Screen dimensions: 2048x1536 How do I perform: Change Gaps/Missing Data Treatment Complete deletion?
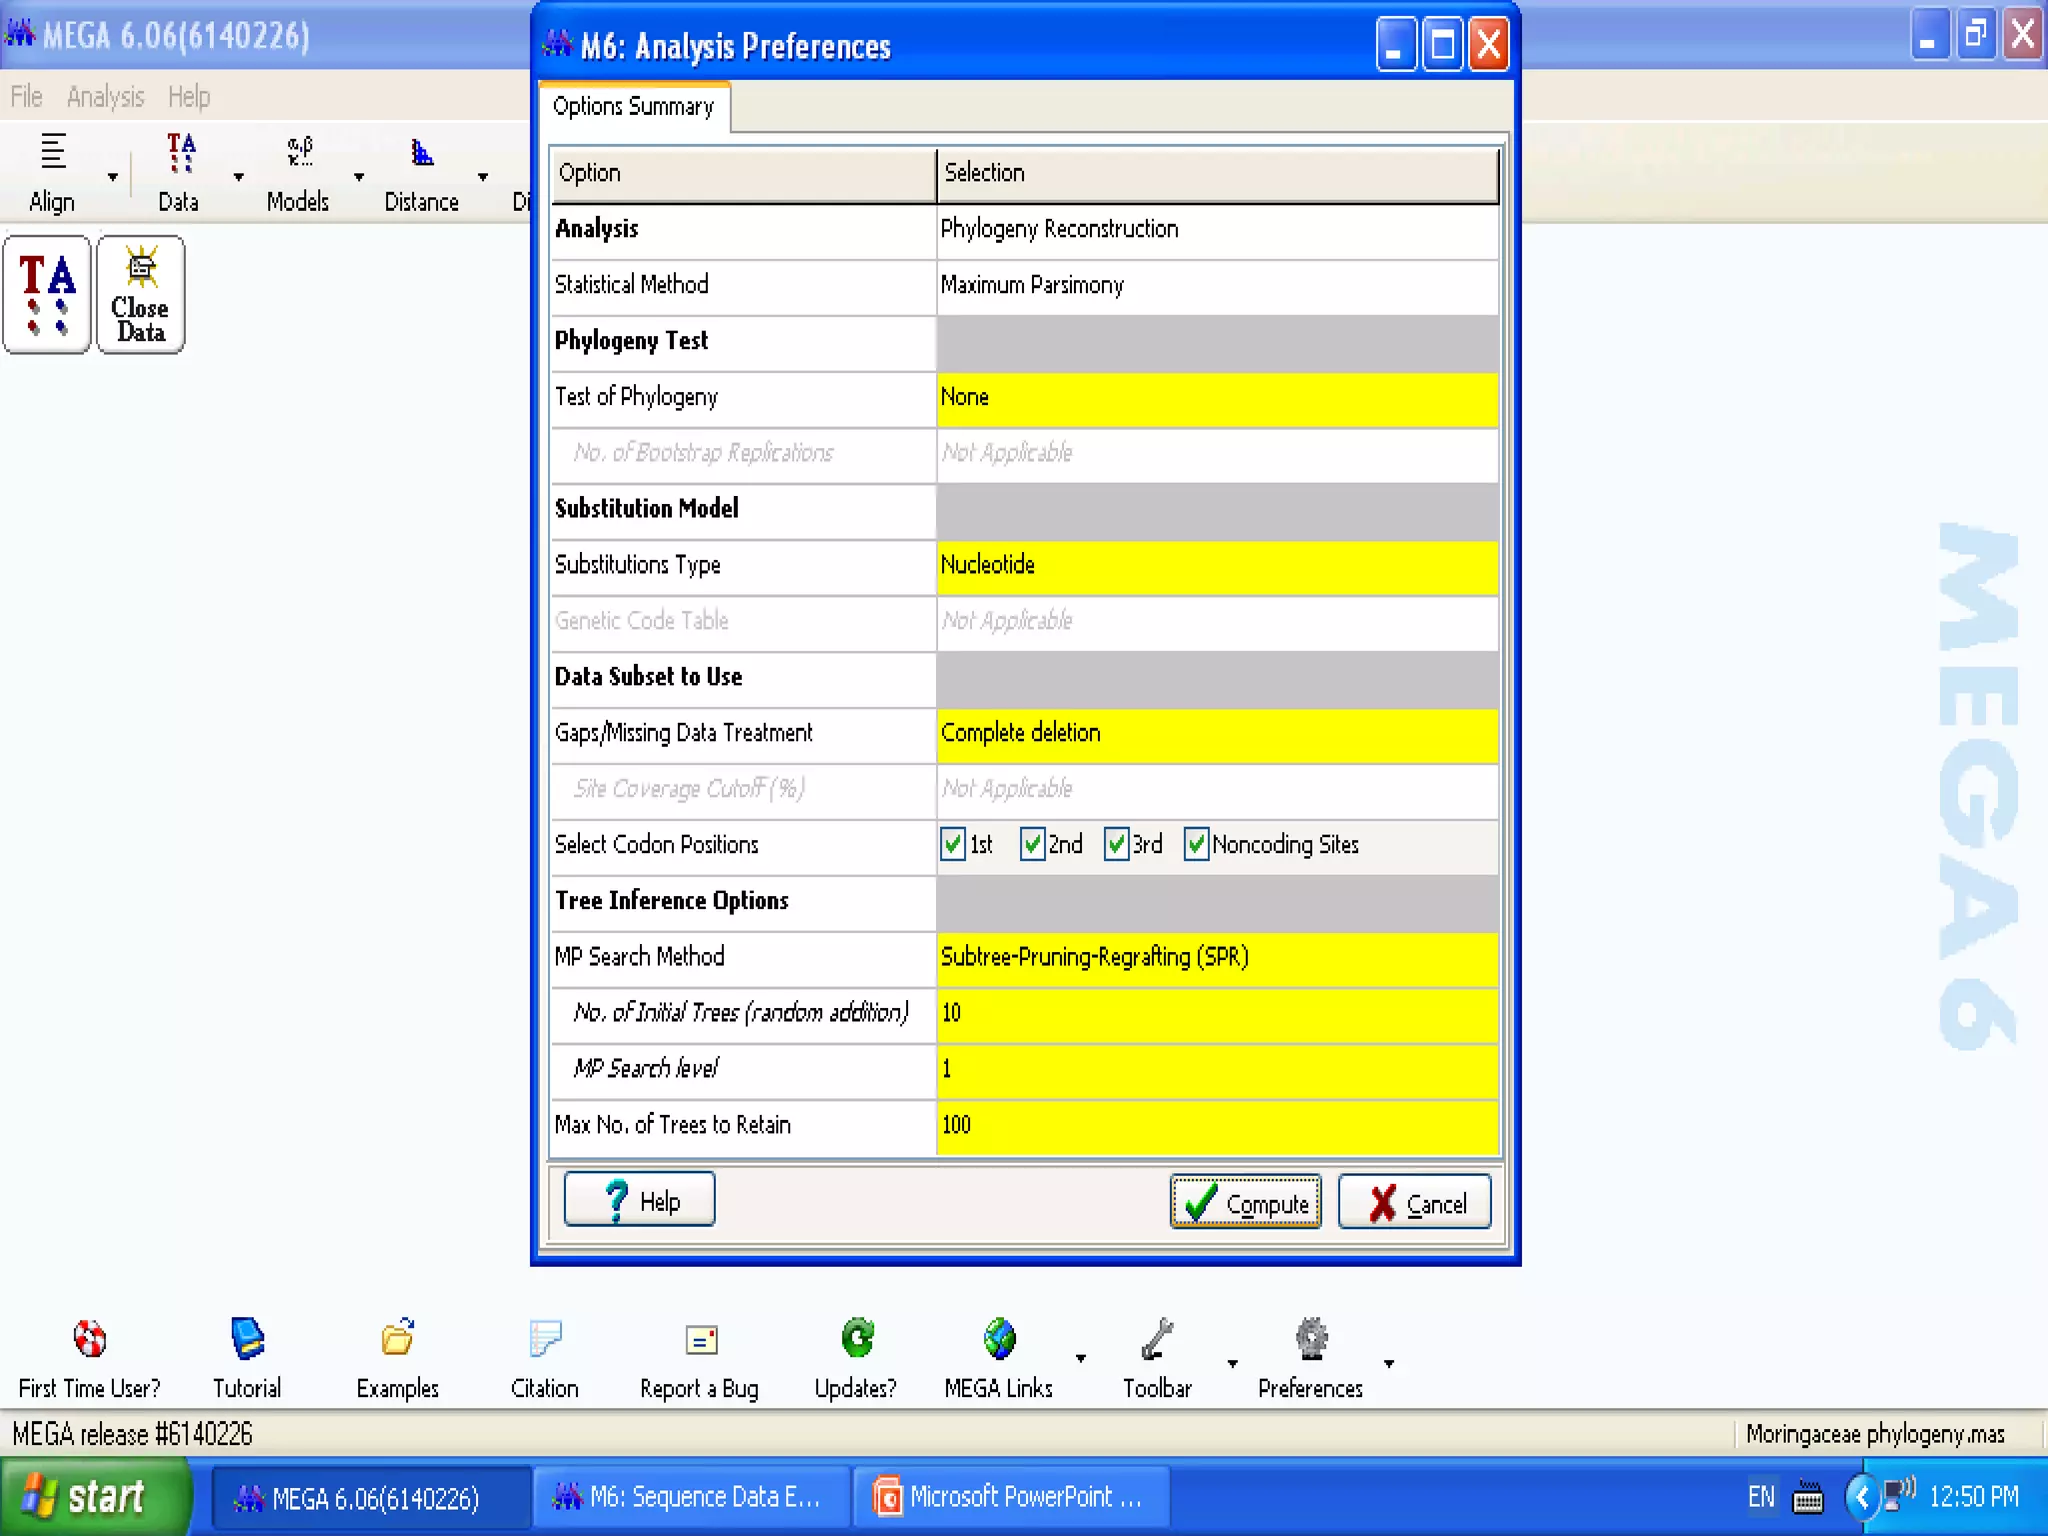click(x=1217, y=734)
